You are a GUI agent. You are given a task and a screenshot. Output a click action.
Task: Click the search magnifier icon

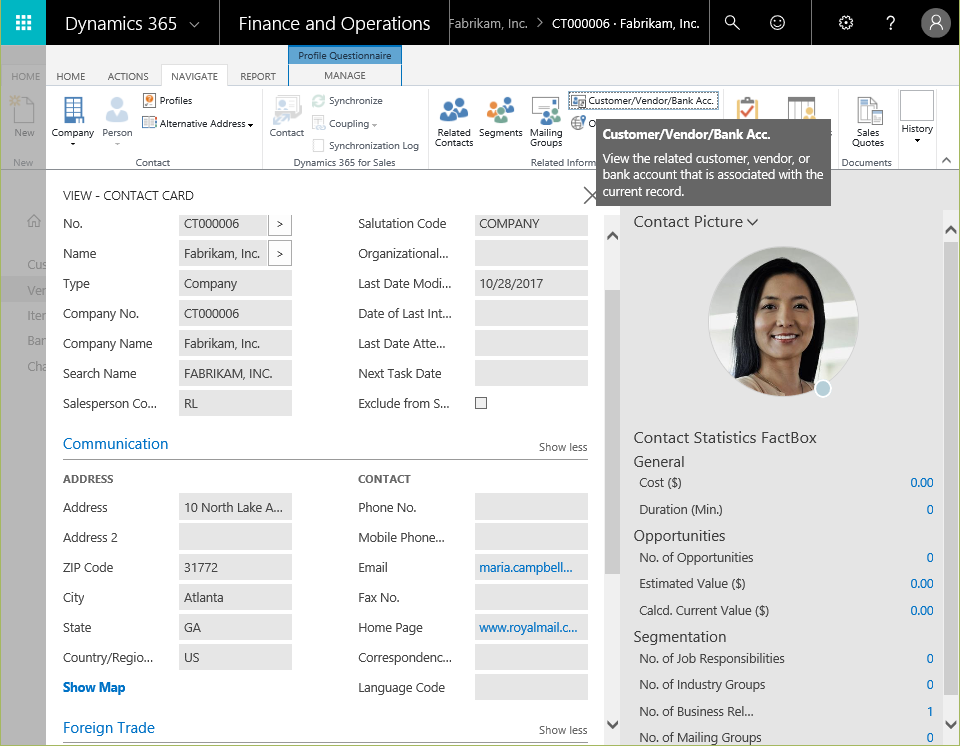[732, 23]
